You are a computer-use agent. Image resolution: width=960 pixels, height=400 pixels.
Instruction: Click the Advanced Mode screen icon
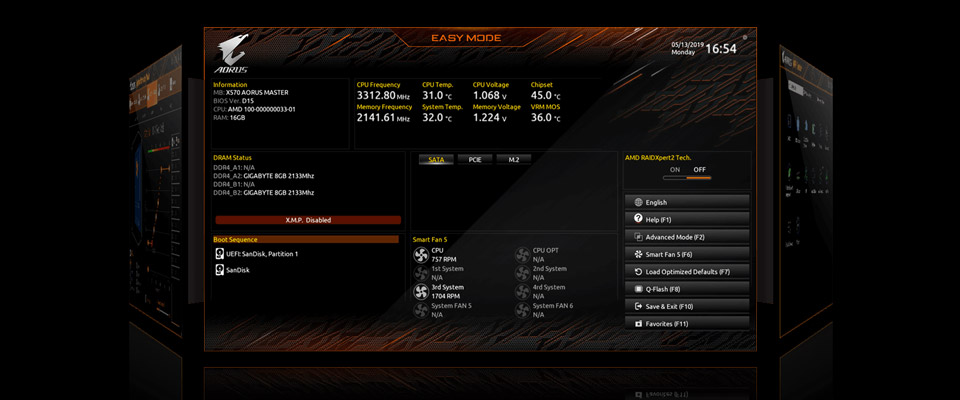(x=639, y=236)
